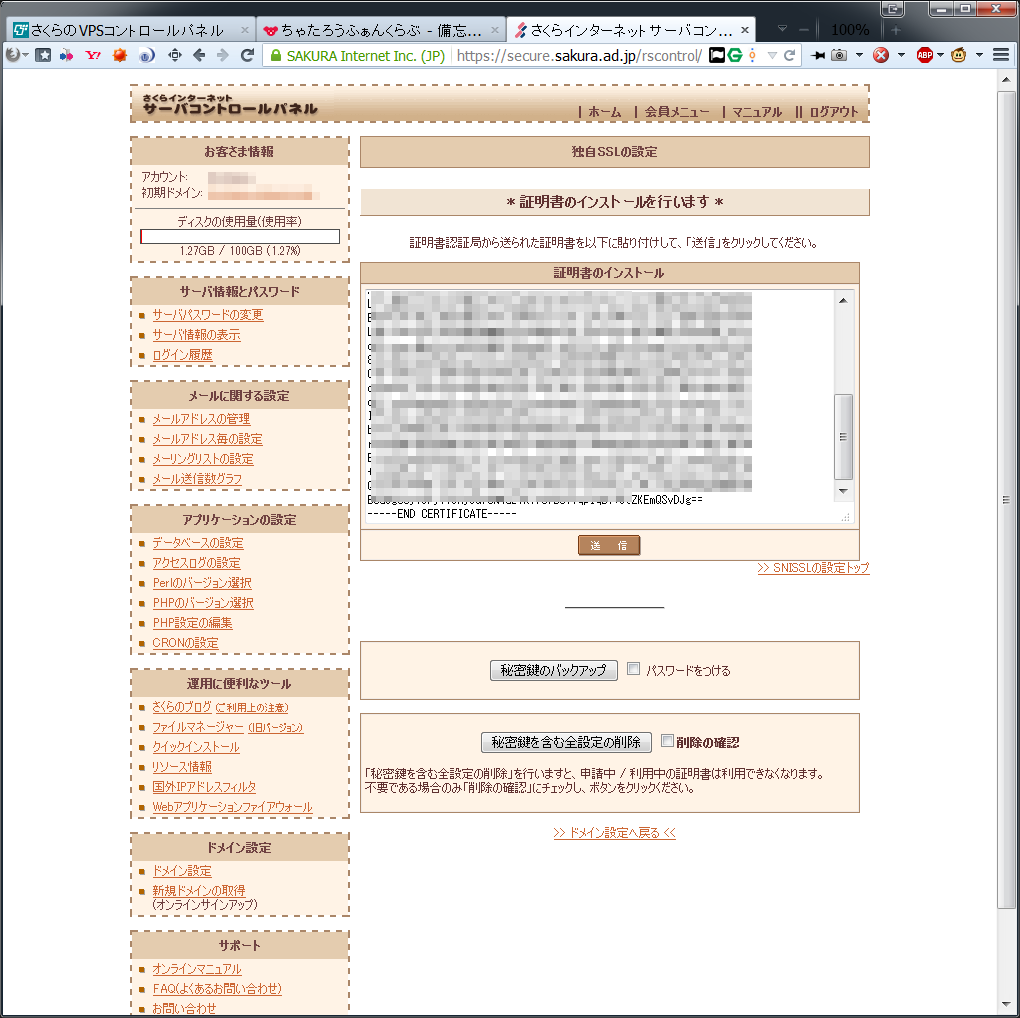The height and width of the screenshot is (1018, 1020).
Task: Click the four-arrow move toolbar icon
Action: pyautogui.click(x=175, y=55)
